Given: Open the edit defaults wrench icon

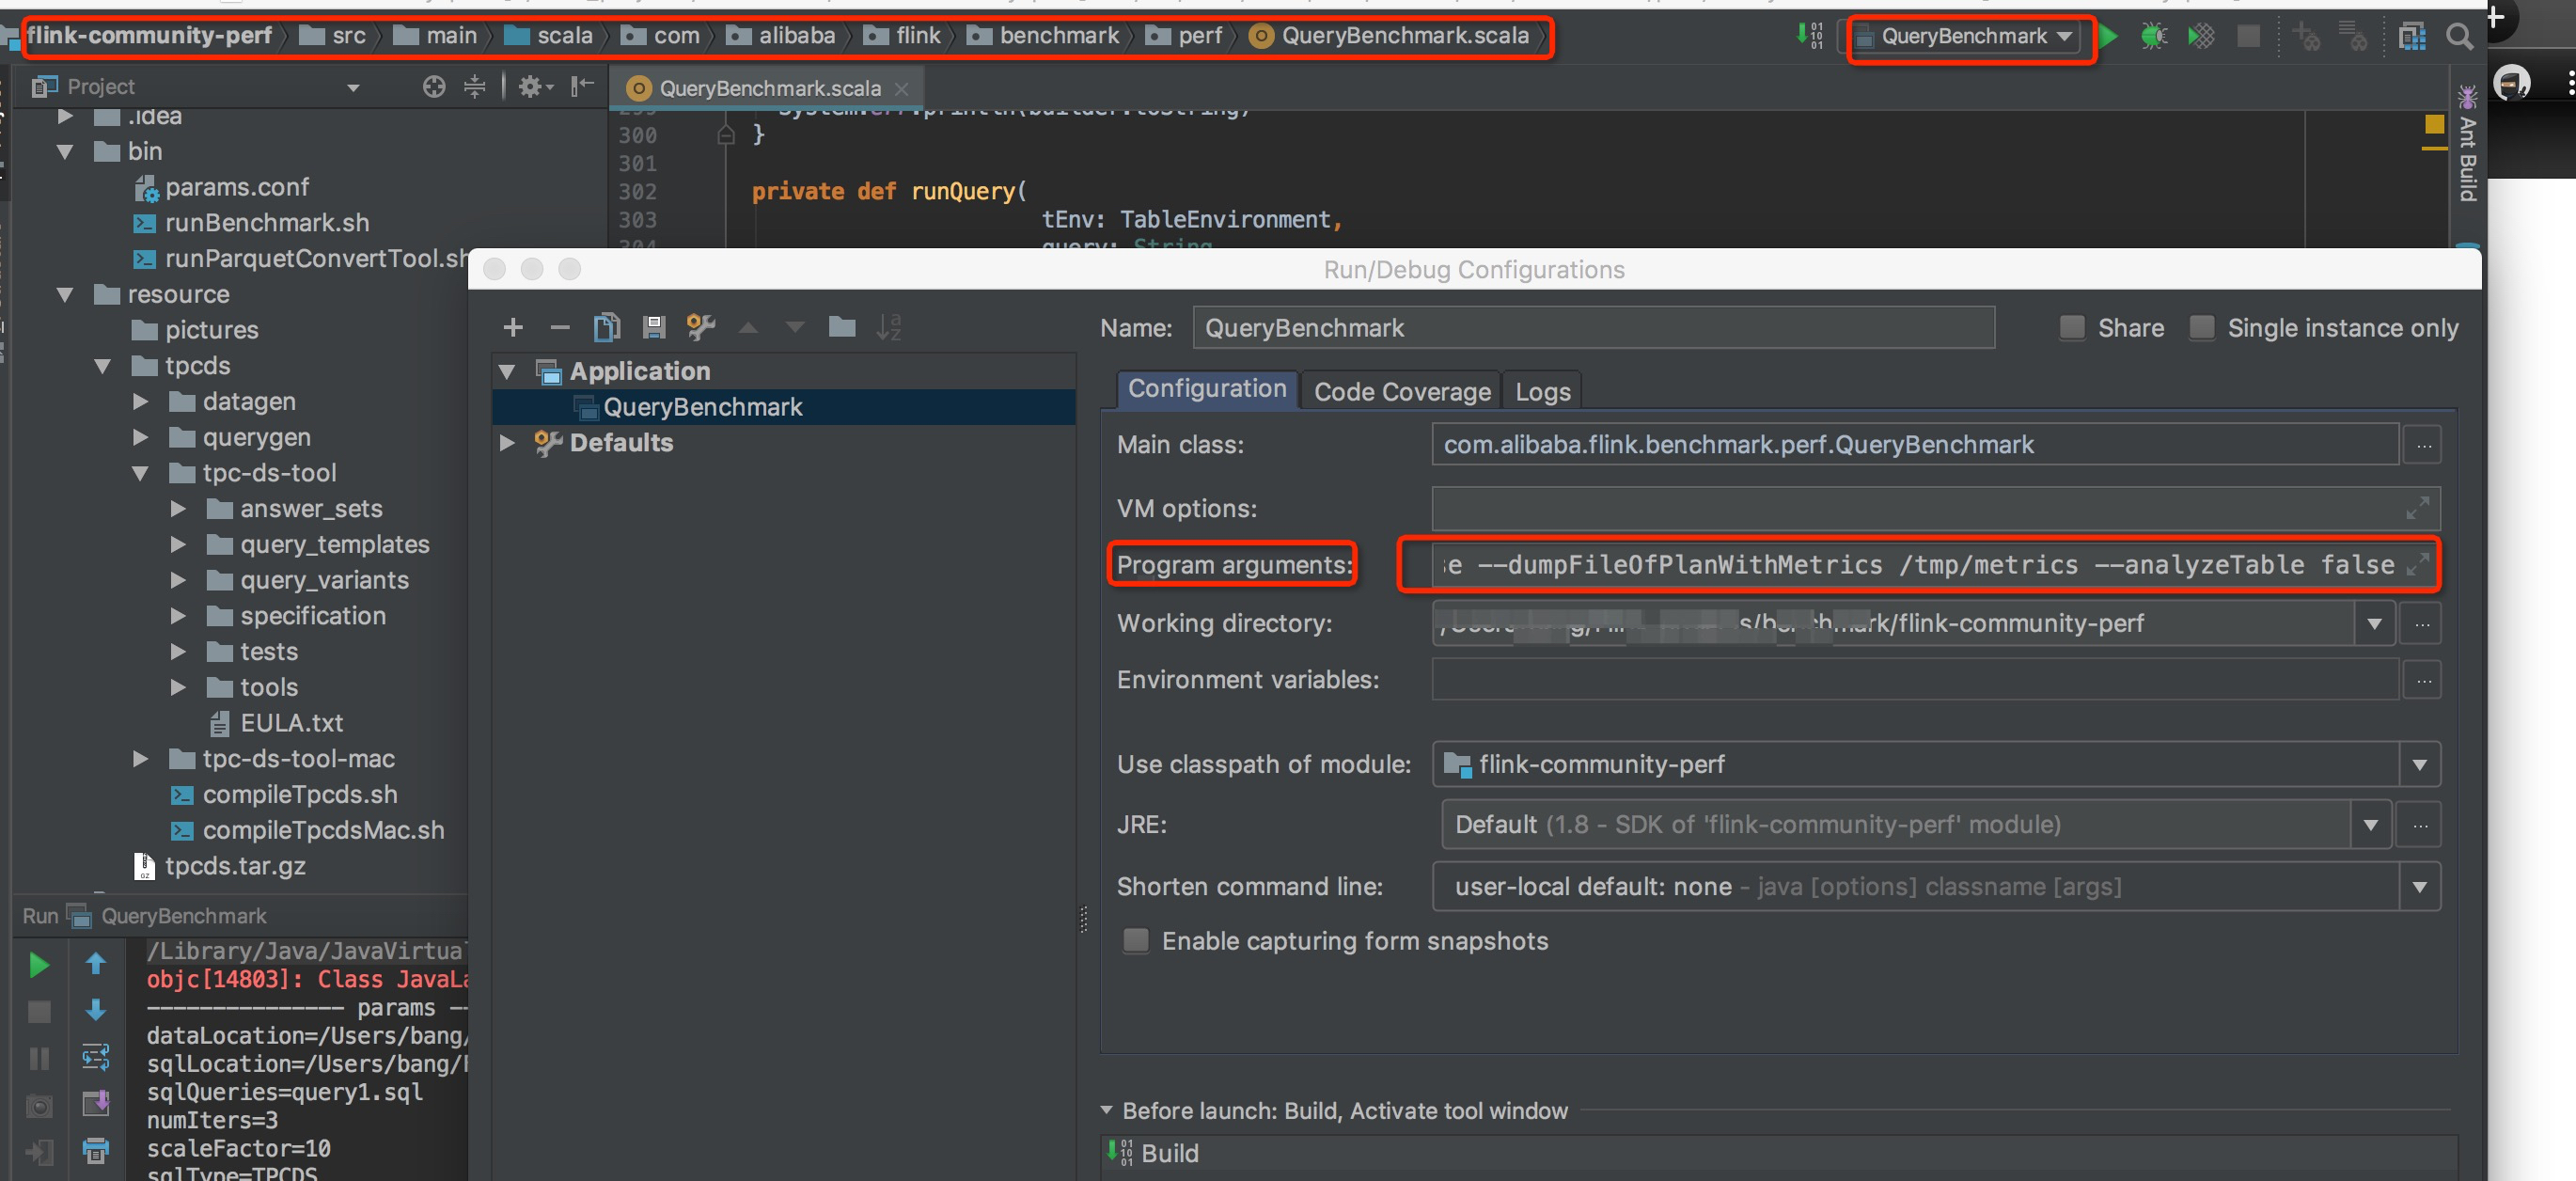Looking at the screenshot, I should click(x=700, y=327).
